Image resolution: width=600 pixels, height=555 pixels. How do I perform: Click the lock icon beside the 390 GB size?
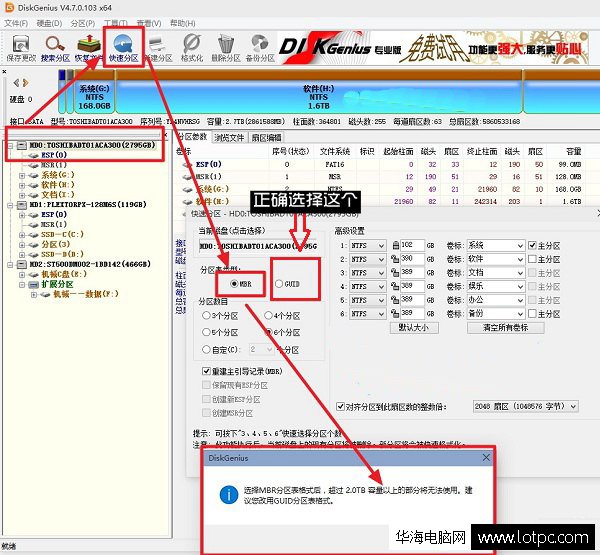click(395, 259)
